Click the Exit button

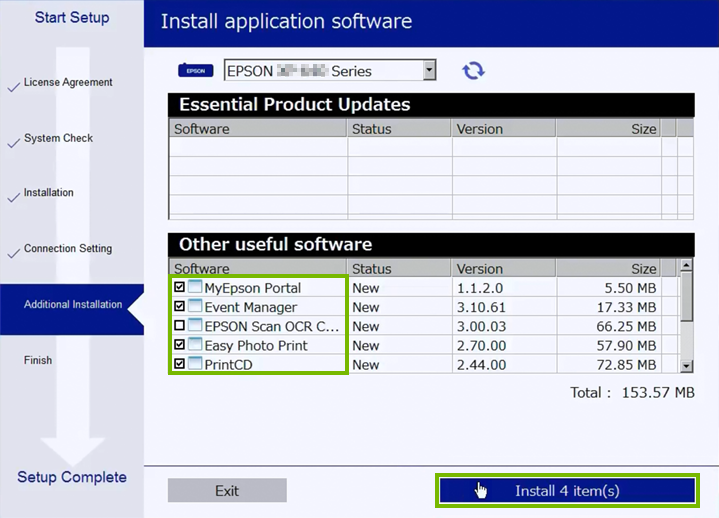pos(227,490)
